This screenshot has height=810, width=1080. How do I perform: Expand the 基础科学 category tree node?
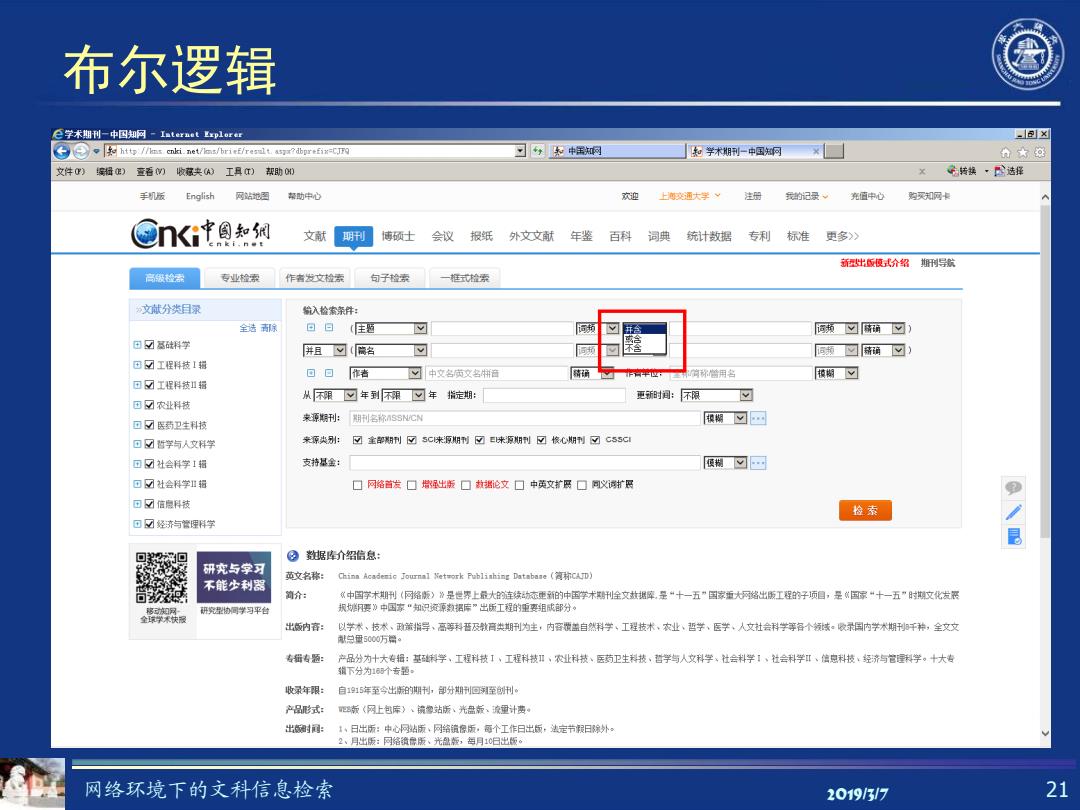[137, 345]
